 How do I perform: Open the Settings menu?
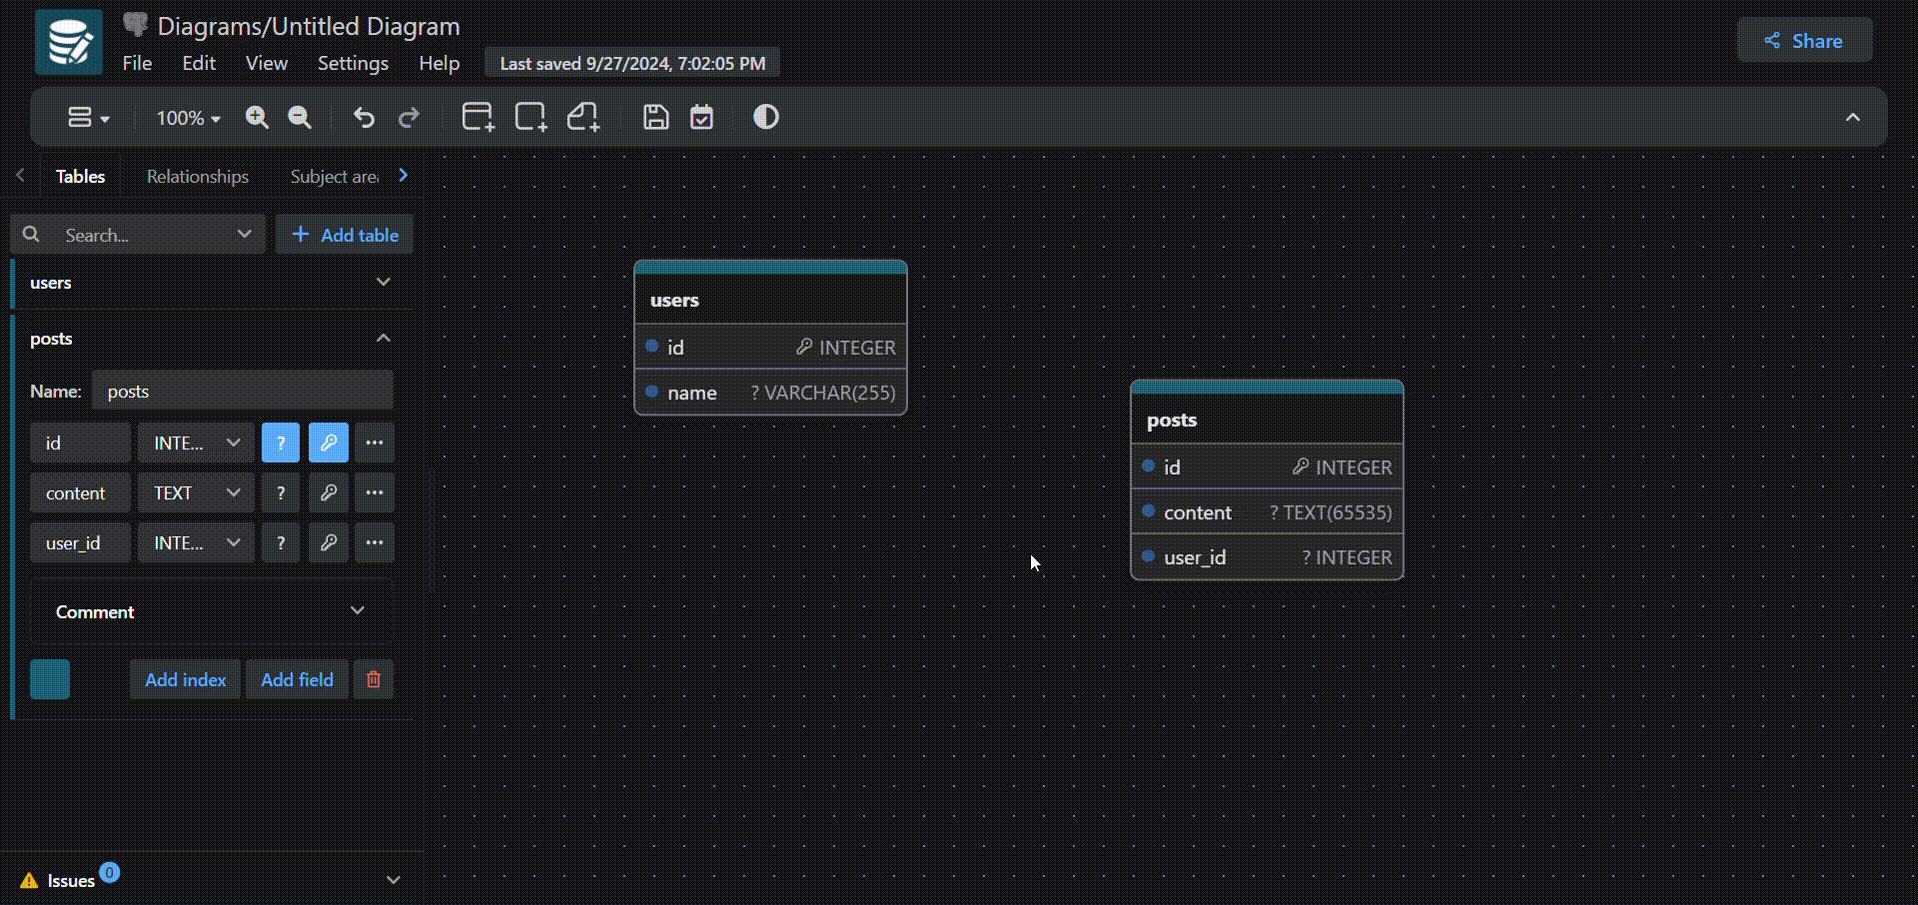[x=353, y=63]
